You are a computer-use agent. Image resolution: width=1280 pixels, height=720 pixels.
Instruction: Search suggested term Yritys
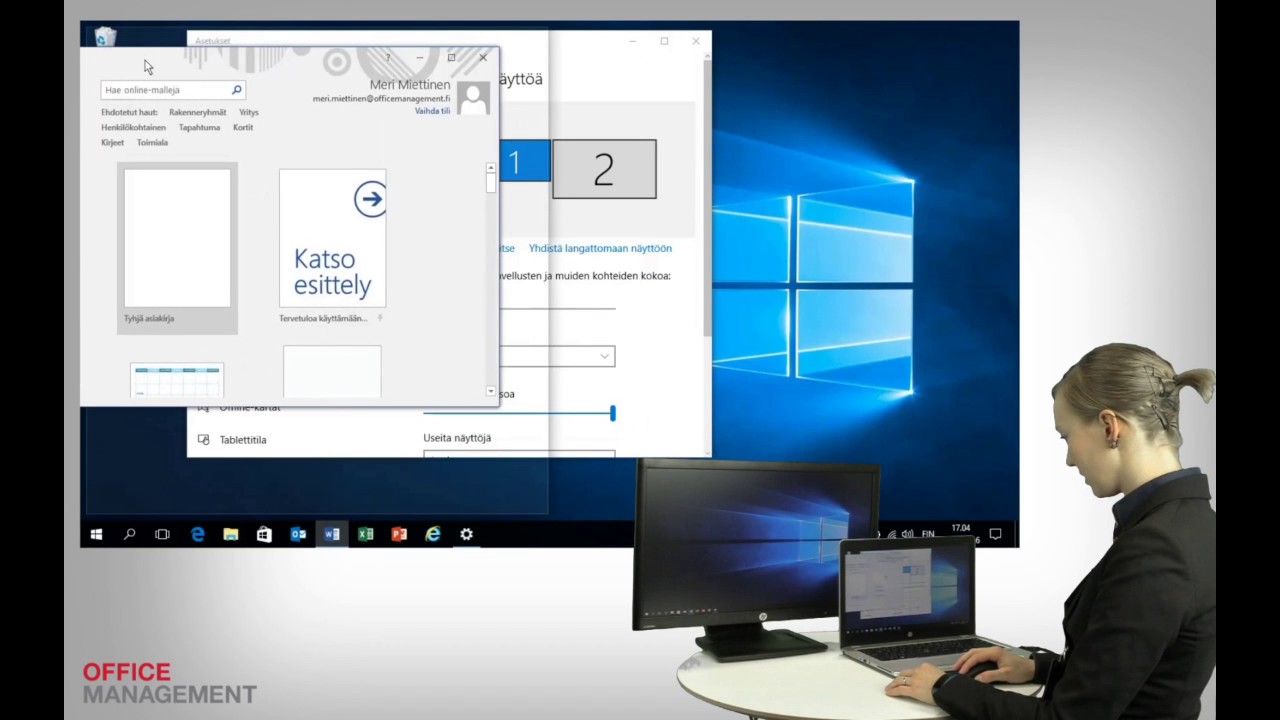pos(249,113)
